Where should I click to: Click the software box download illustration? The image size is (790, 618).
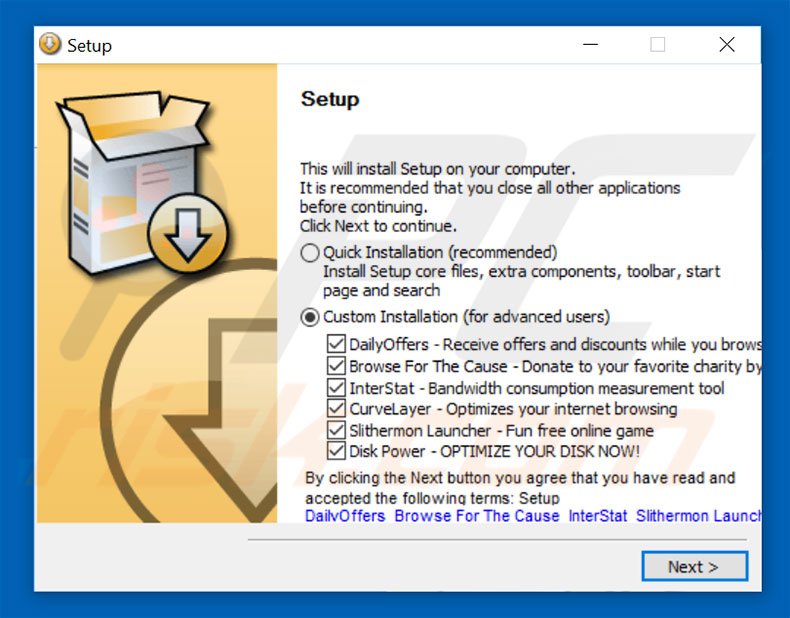click(x=142, y=183)
